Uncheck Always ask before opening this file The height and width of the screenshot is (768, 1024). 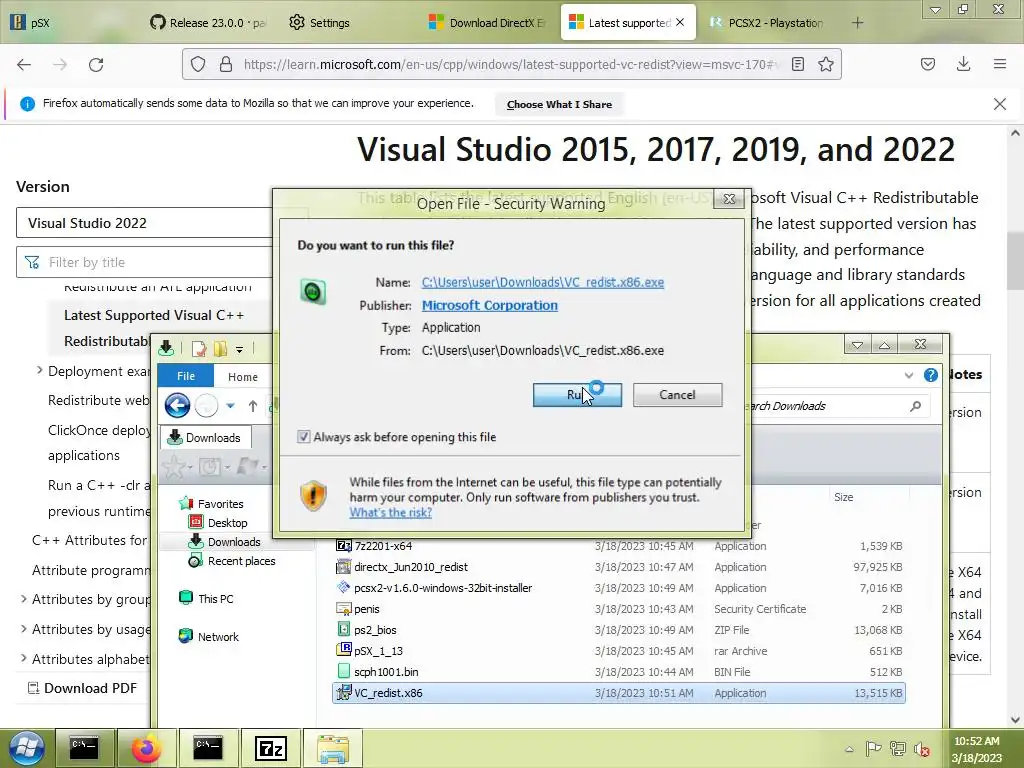tap(304, 437)
